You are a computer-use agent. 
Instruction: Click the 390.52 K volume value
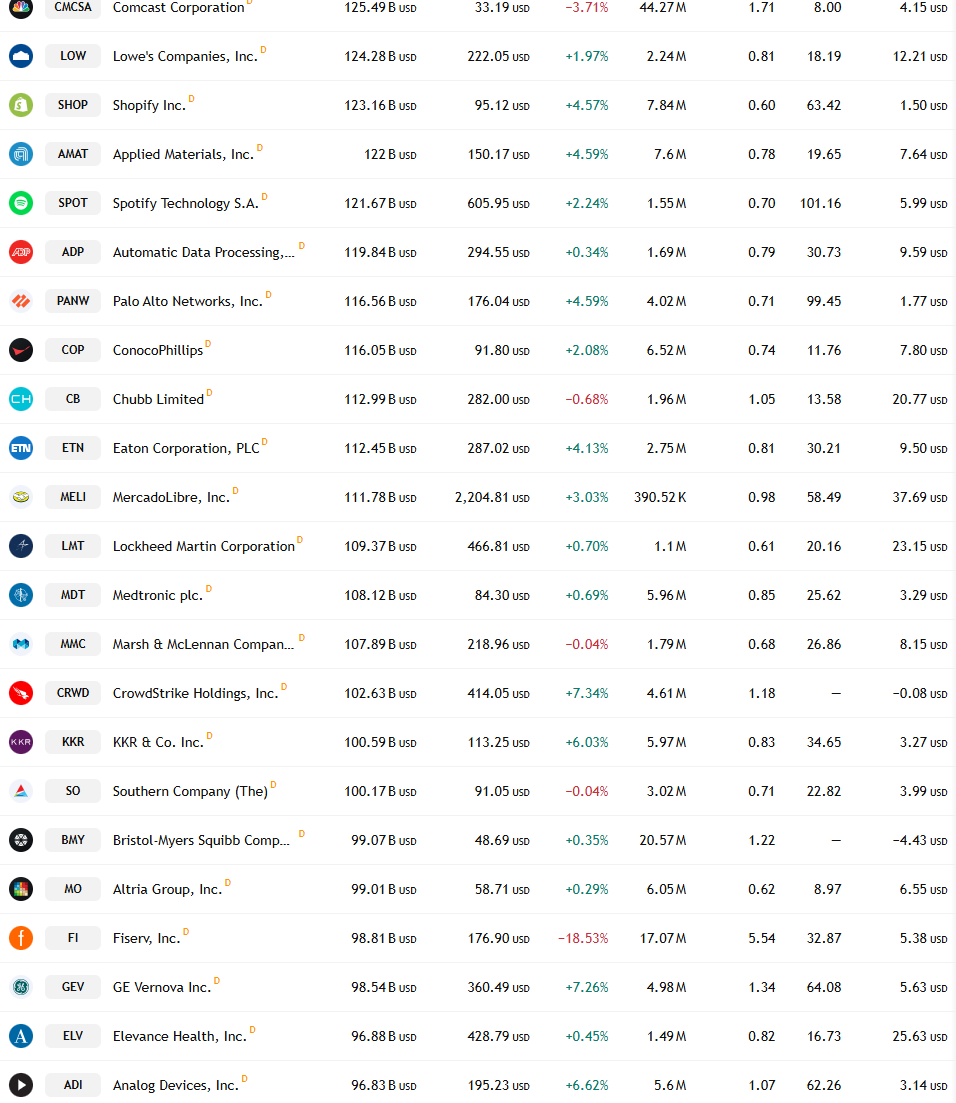coord(660,497)
